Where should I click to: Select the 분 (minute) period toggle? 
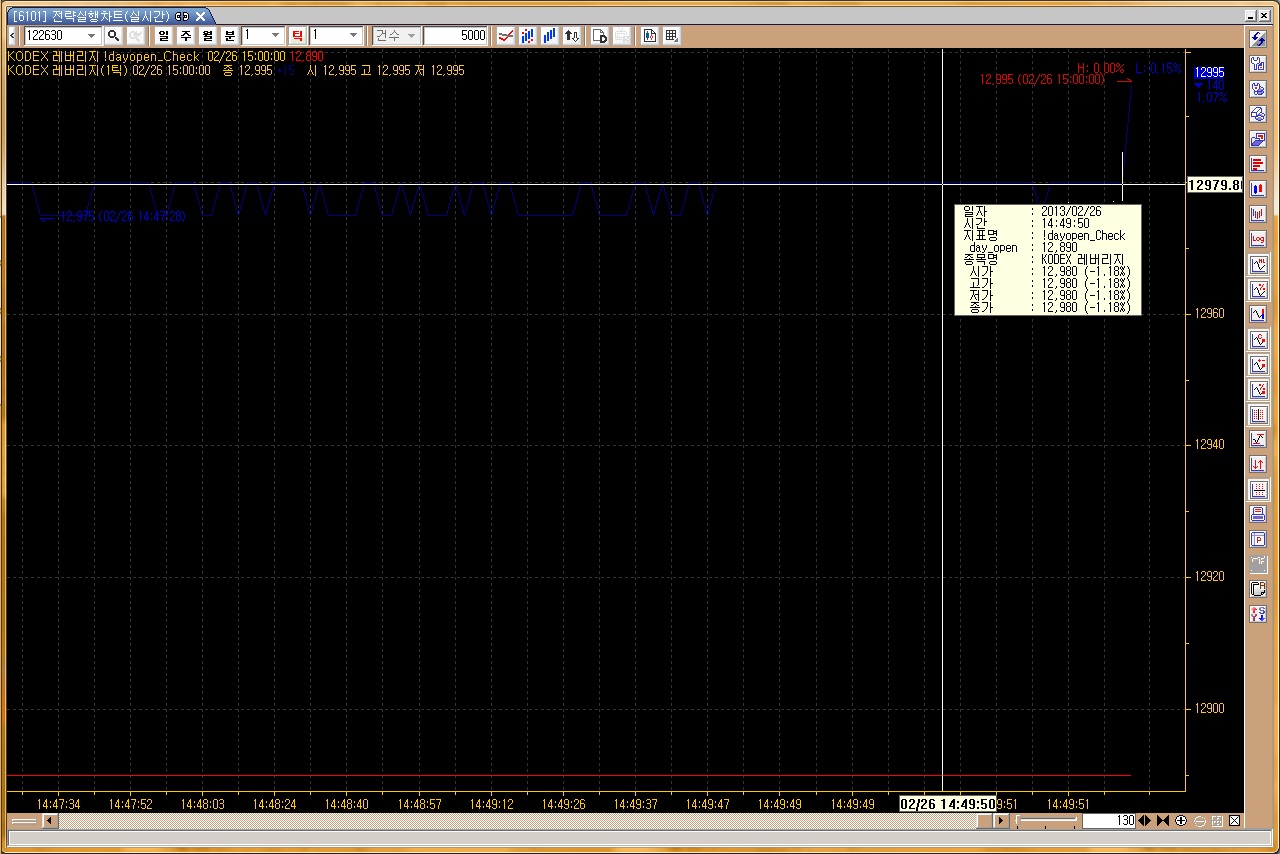pyautogui.click(x=230, y=36)
